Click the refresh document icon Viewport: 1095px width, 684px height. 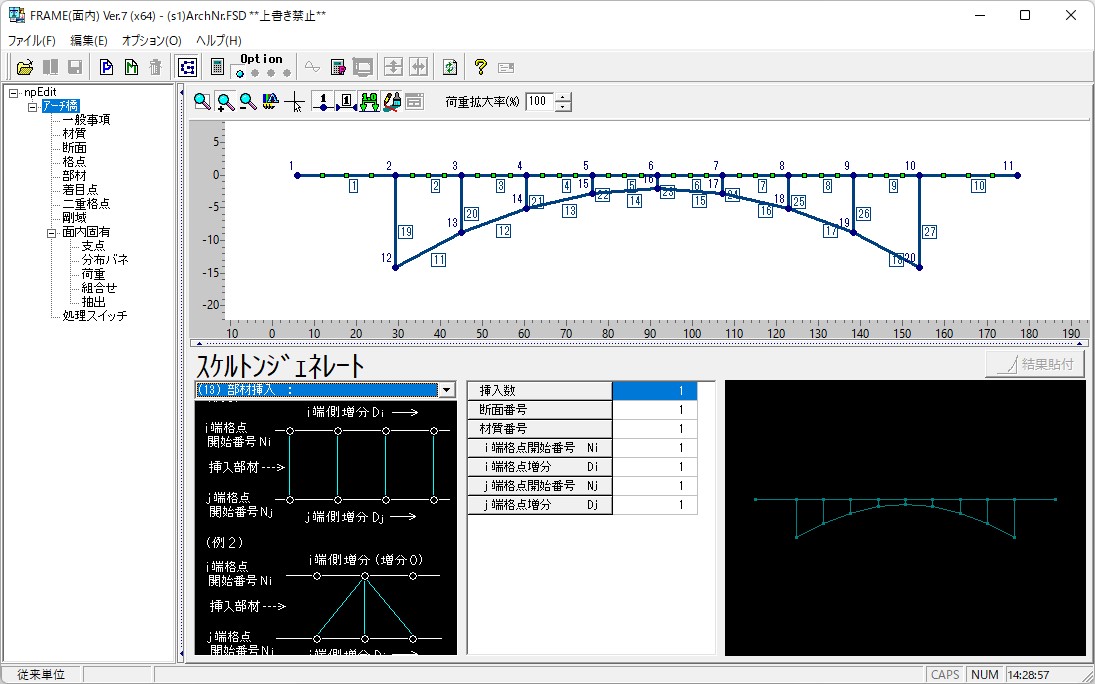click(x=450, y=67)
